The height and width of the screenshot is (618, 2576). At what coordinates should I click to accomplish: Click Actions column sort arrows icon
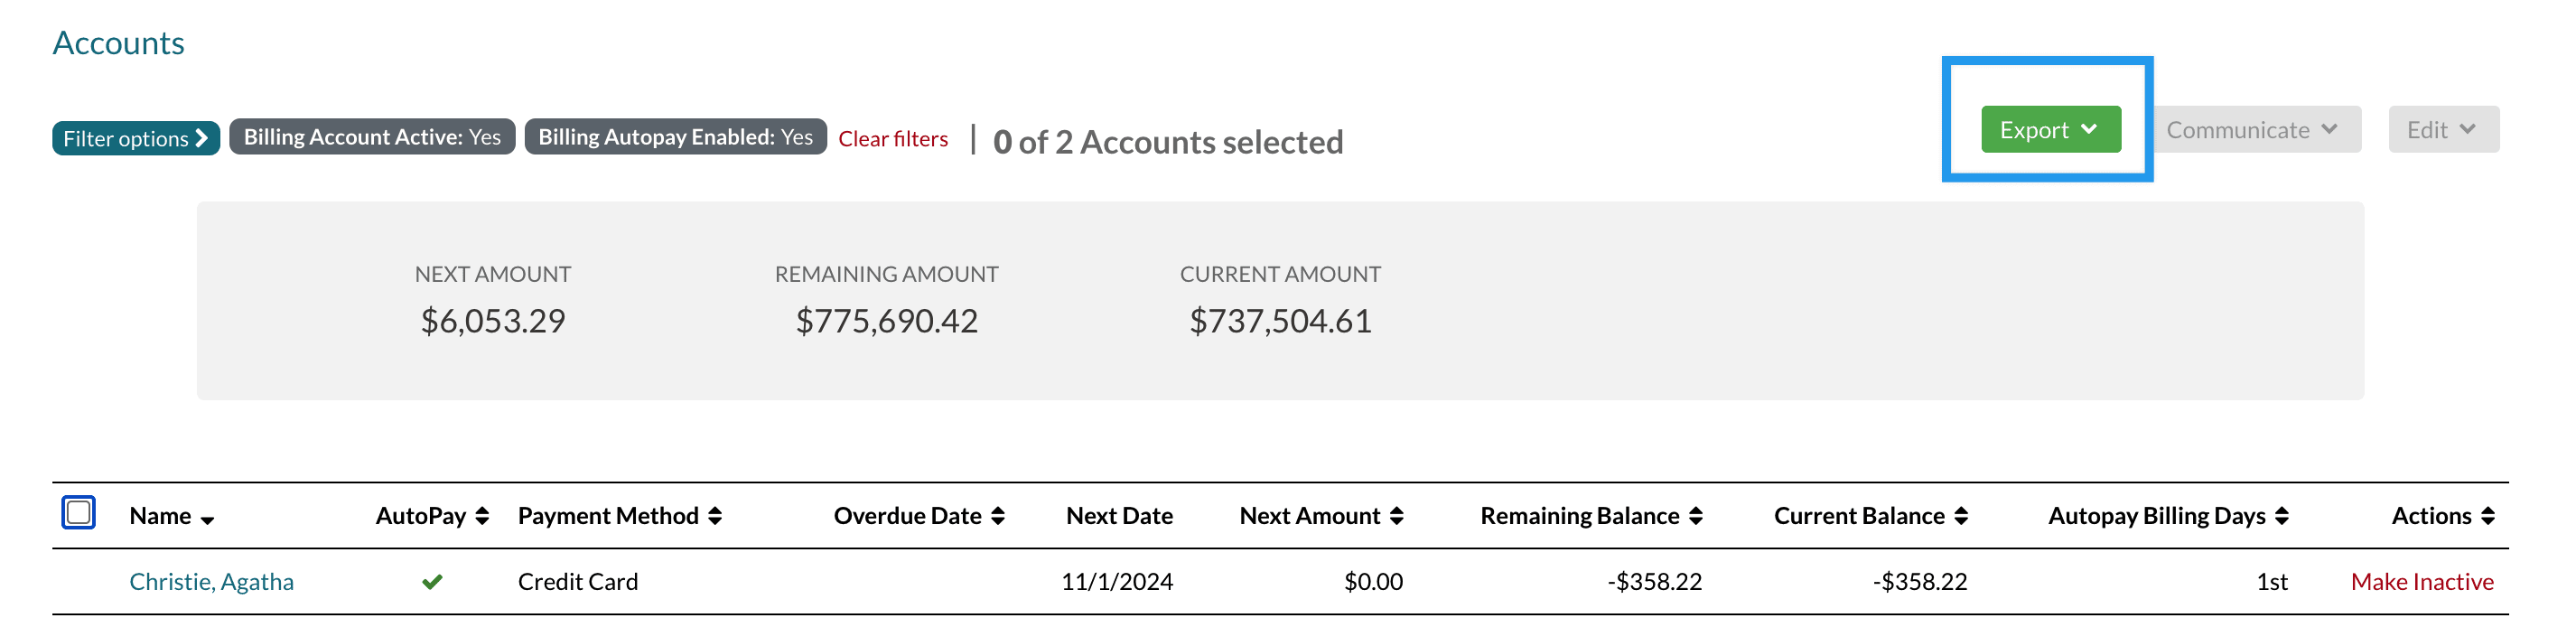(x=2488, y=516)
